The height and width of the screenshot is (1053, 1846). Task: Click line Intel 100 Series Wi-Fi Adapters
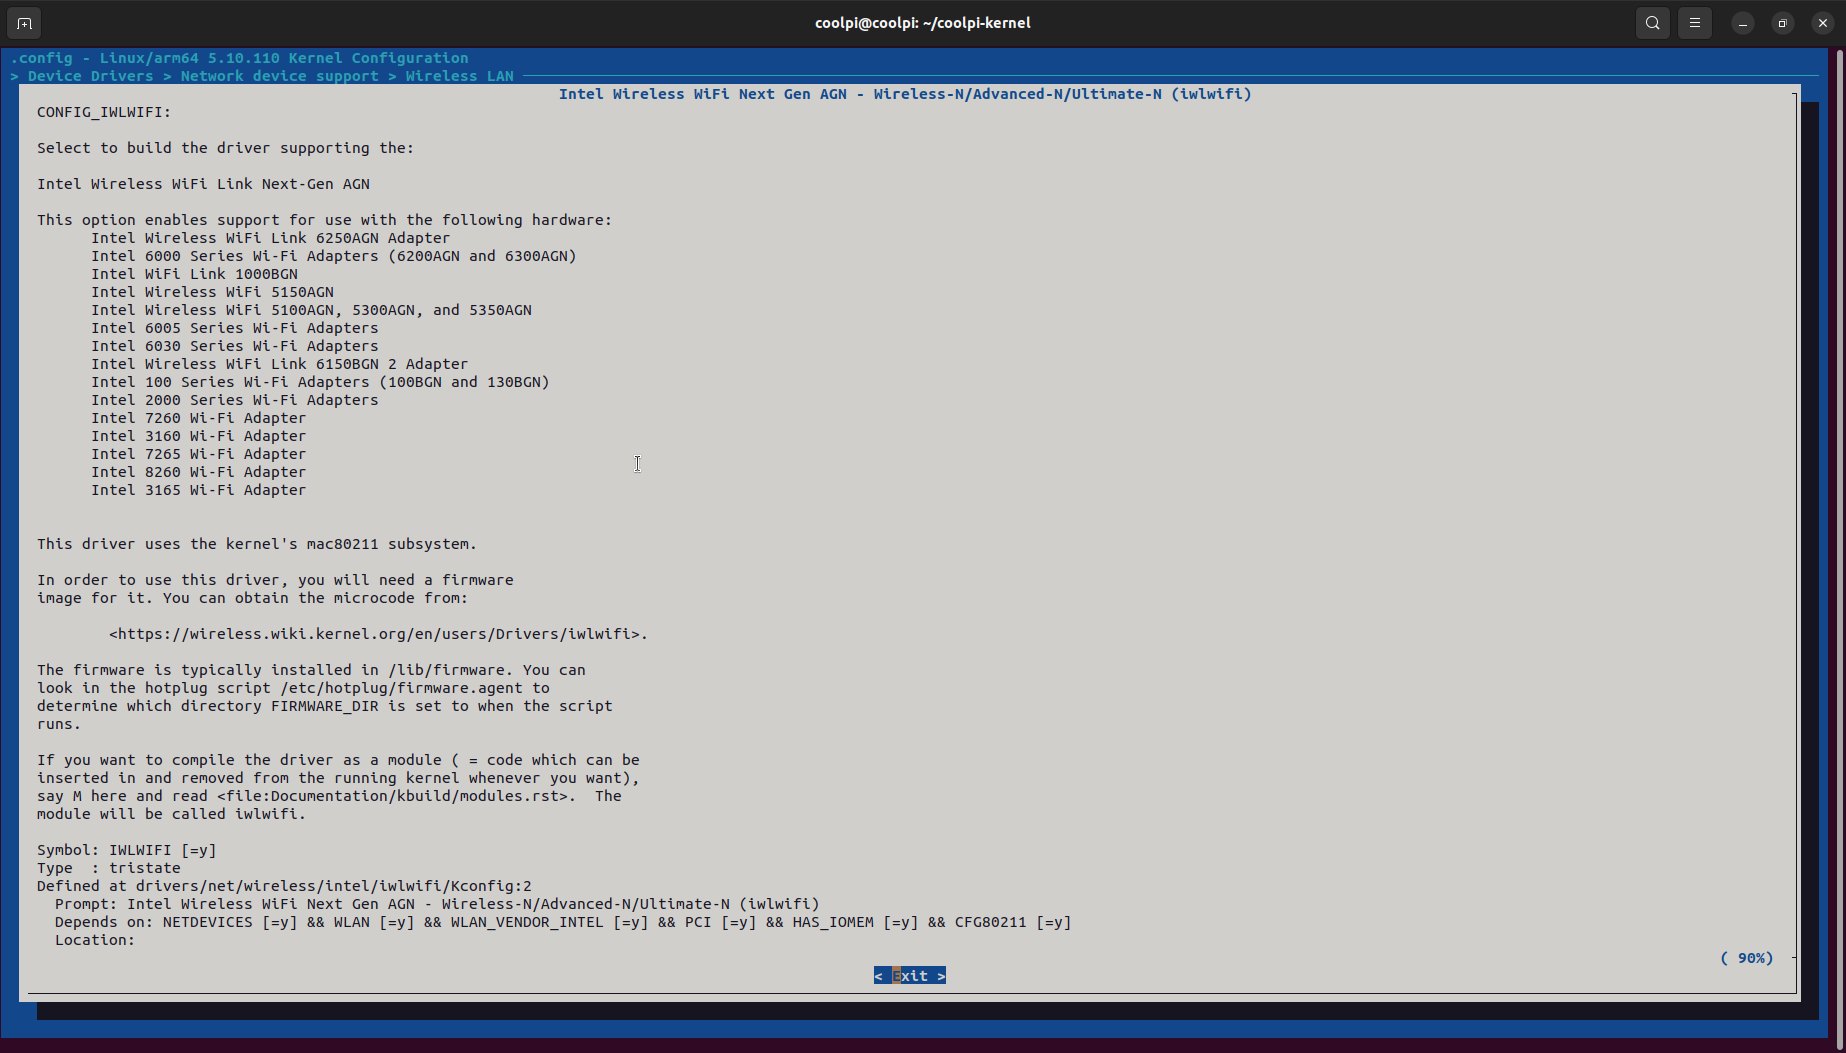[x=321, y=382]
